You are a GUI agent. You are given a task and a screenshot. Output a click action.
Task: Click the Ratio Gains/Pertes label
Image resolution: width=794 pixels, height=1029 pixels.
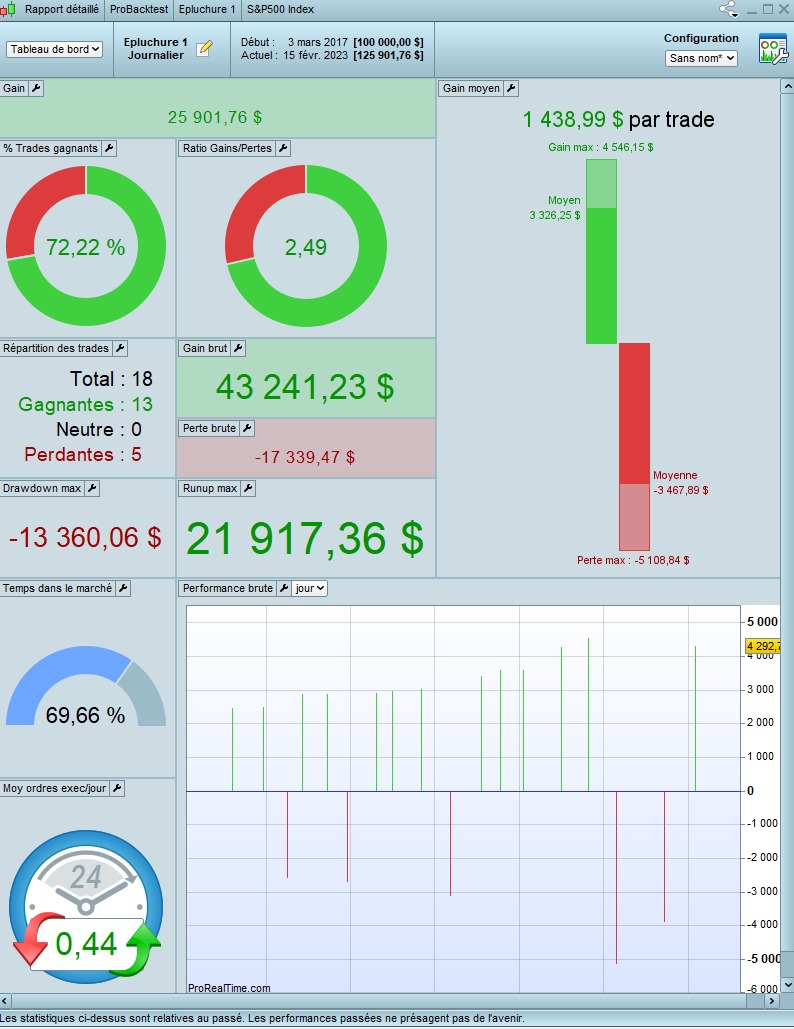click(x=227, y=148)
